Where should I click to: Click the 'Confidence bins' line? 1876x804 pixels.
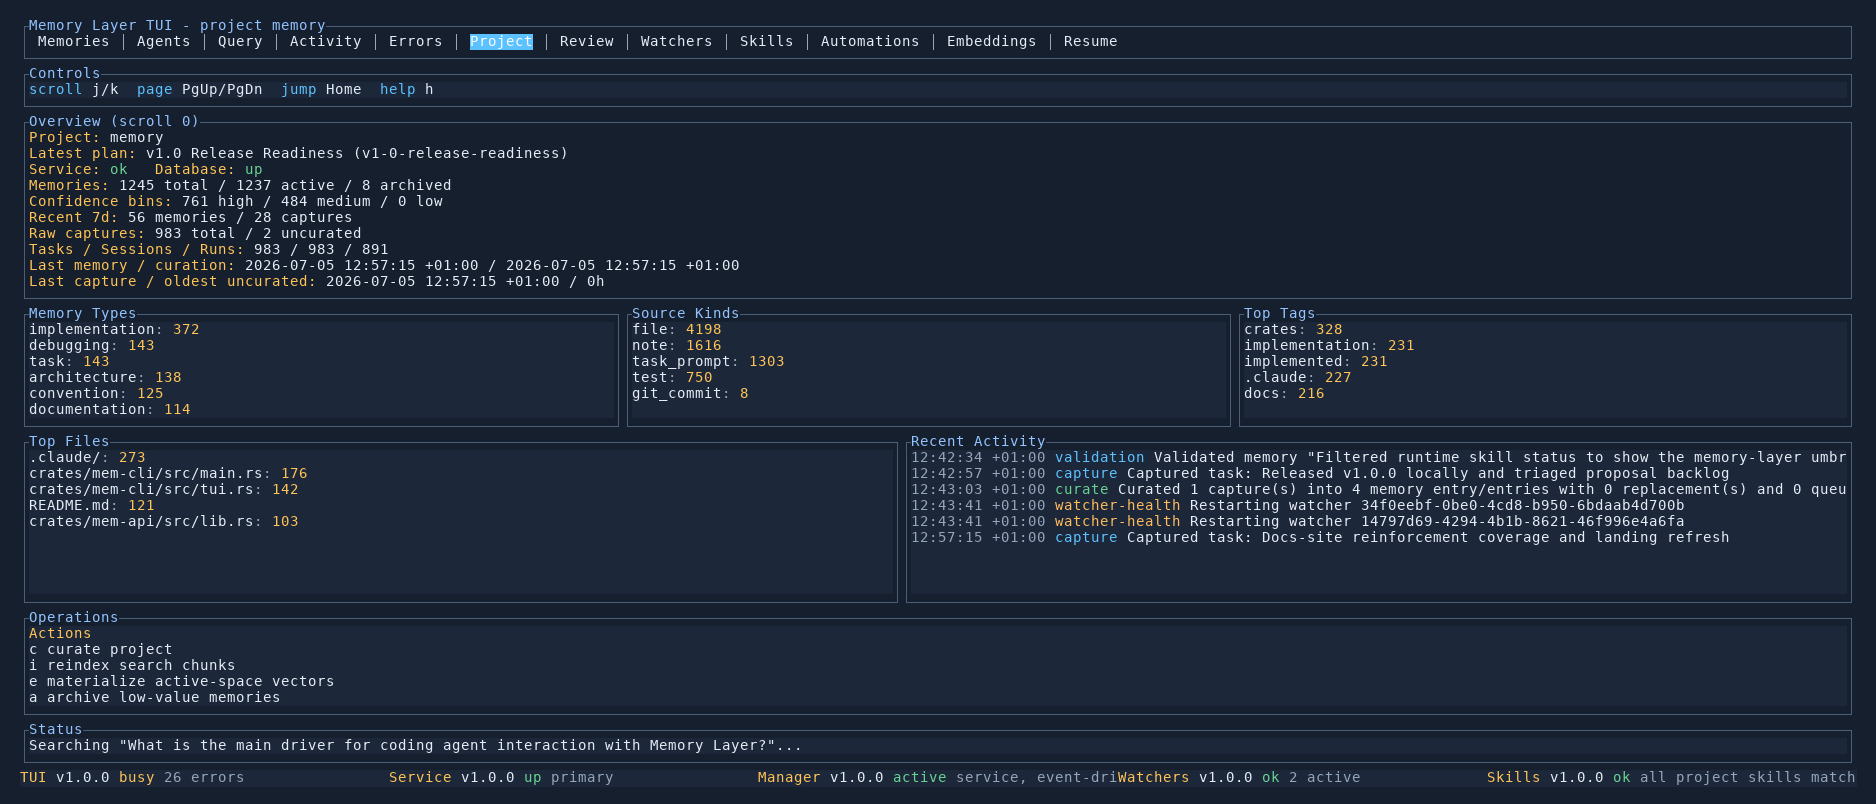[x=236, y=201]
